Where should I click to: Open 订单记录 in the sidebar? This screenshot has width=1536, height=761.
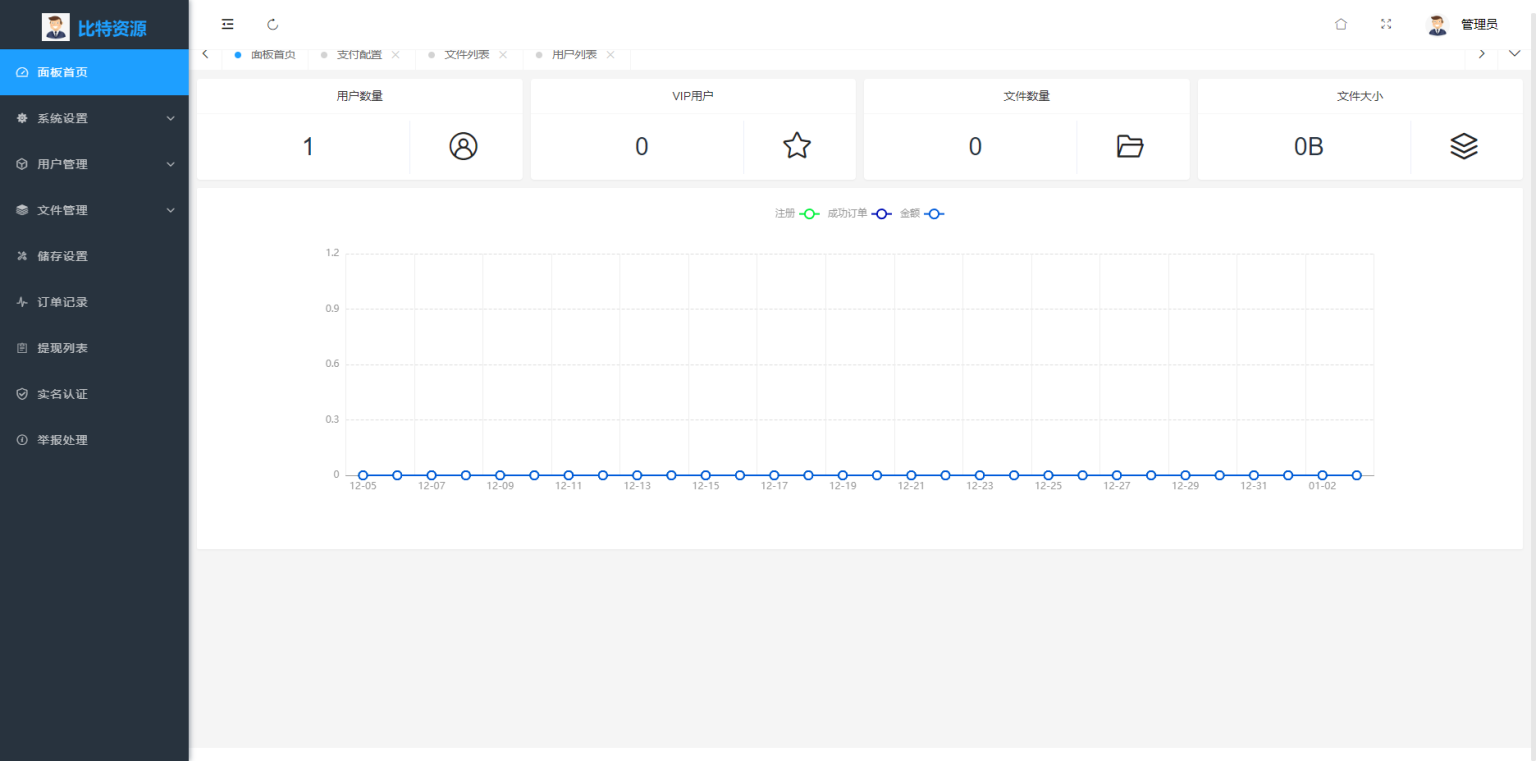(x=63, y=302)
